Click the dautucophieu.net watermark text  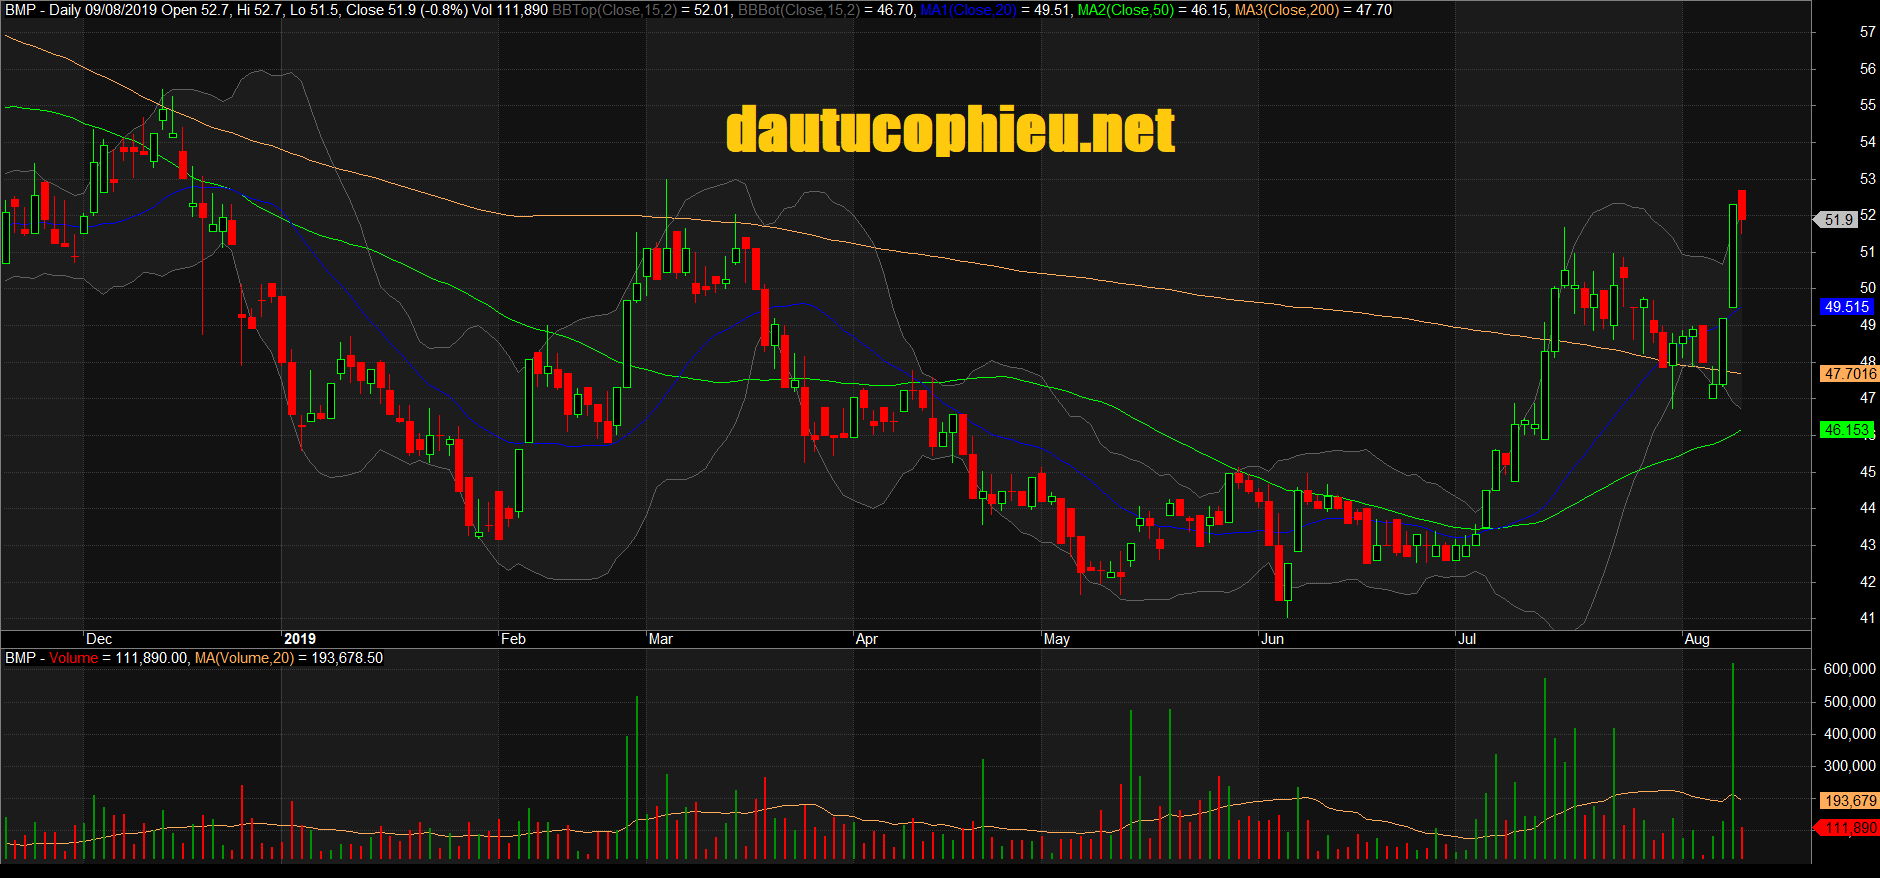pyautogui.click(x=950, y=131)
